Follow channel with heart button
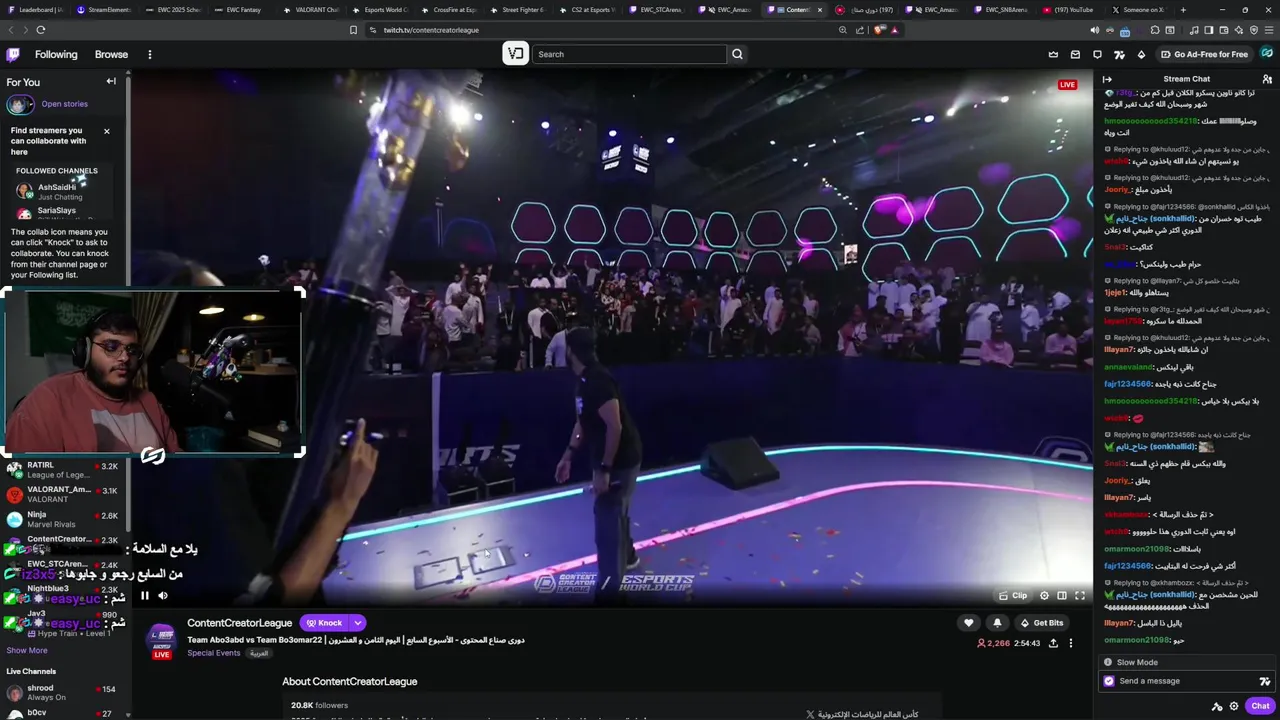This screenshot has width=1280, height=720. tap(968, 623)
